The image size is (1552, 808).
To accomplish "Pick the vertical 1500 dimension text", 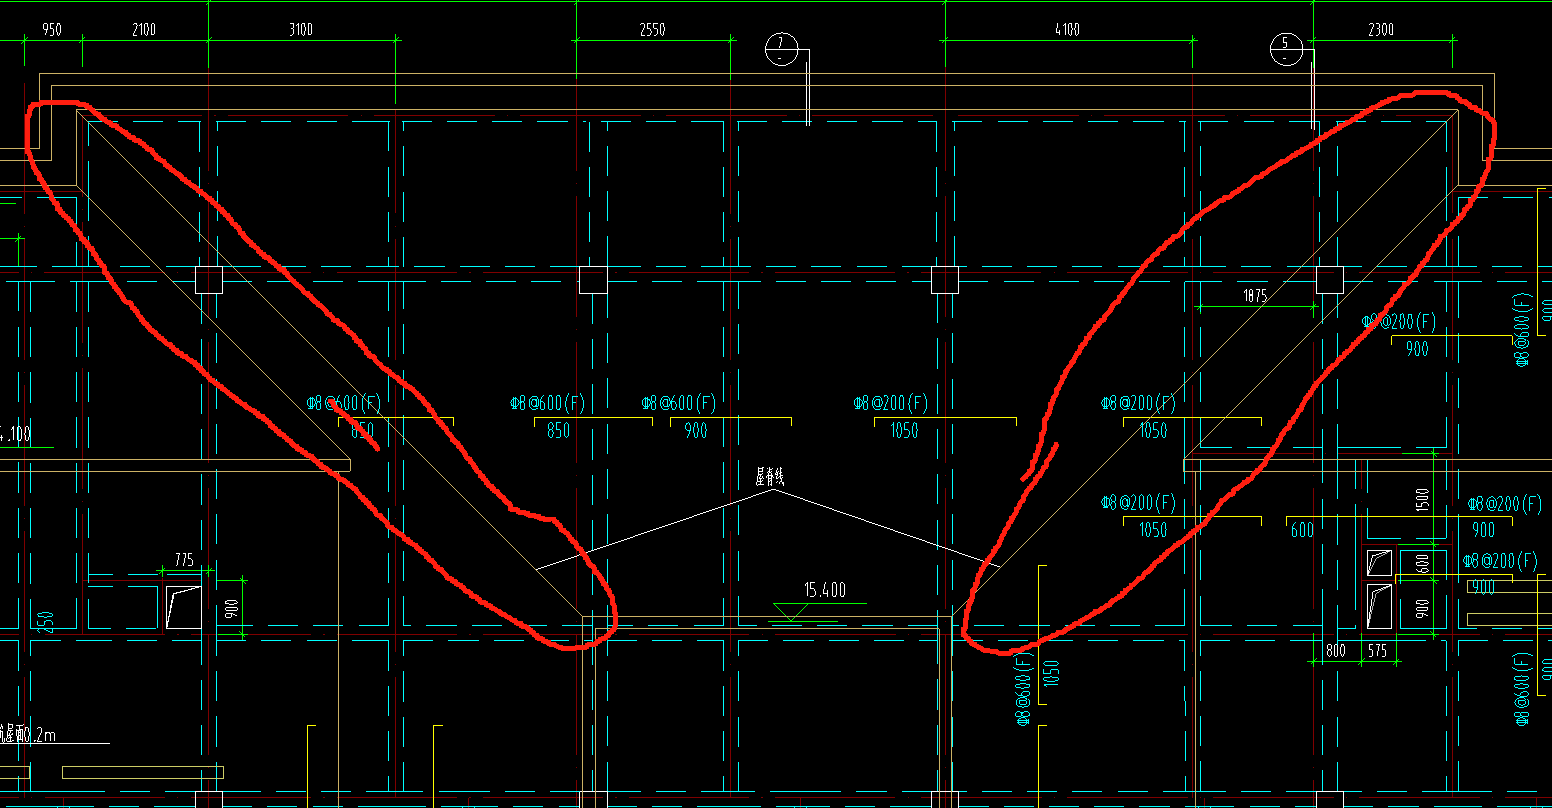I will tap(1424, 498).
